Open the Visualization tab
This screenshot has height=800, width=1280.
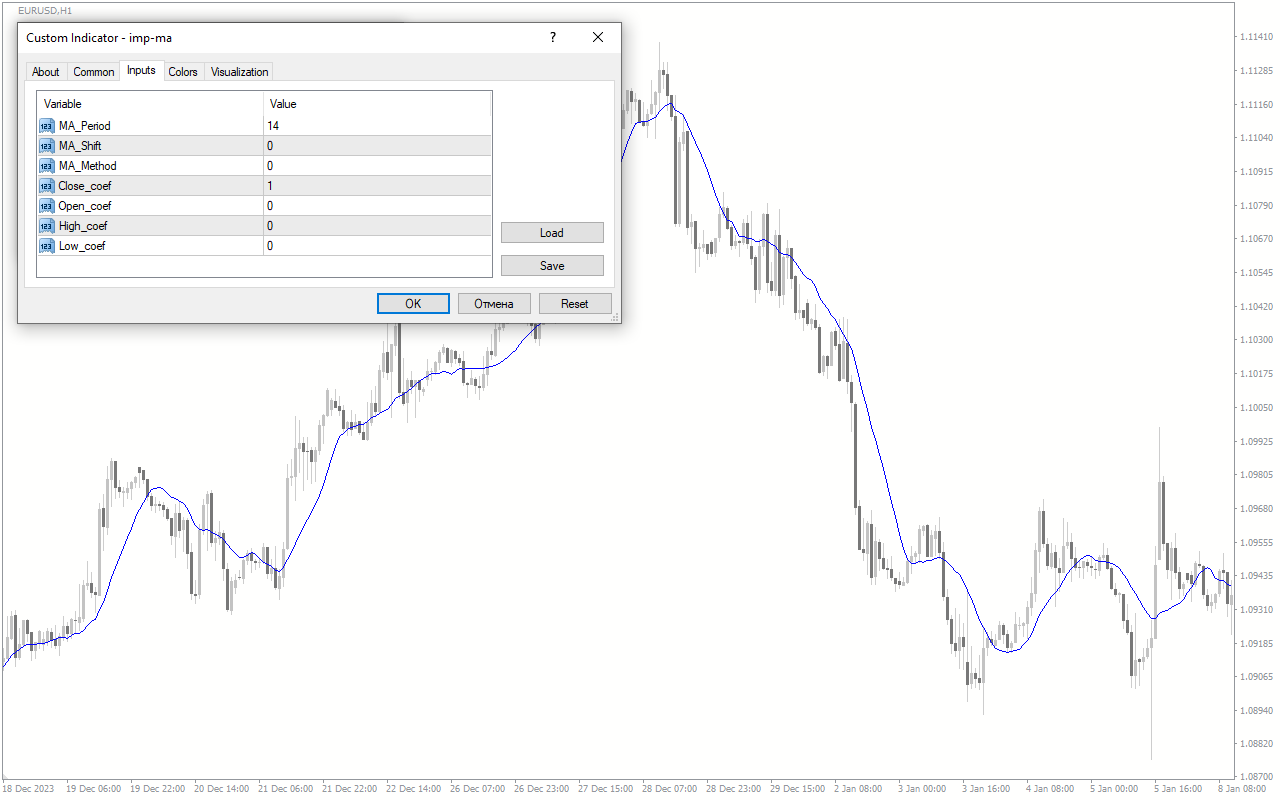240,72
